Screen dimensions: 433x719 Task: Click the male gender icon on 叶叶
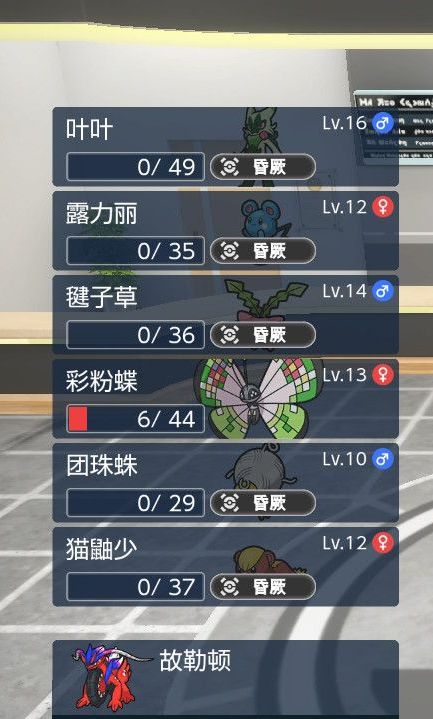point(383,123)
